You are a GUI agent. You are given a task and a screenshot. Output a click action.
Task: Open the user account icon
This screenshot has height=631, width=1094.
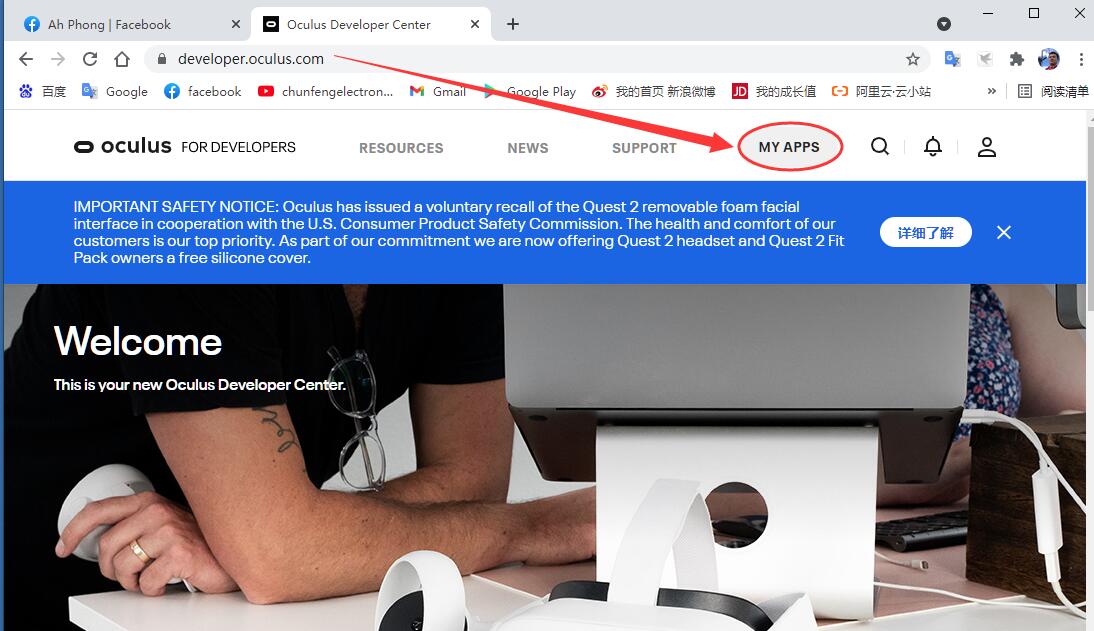click(987, 147)
